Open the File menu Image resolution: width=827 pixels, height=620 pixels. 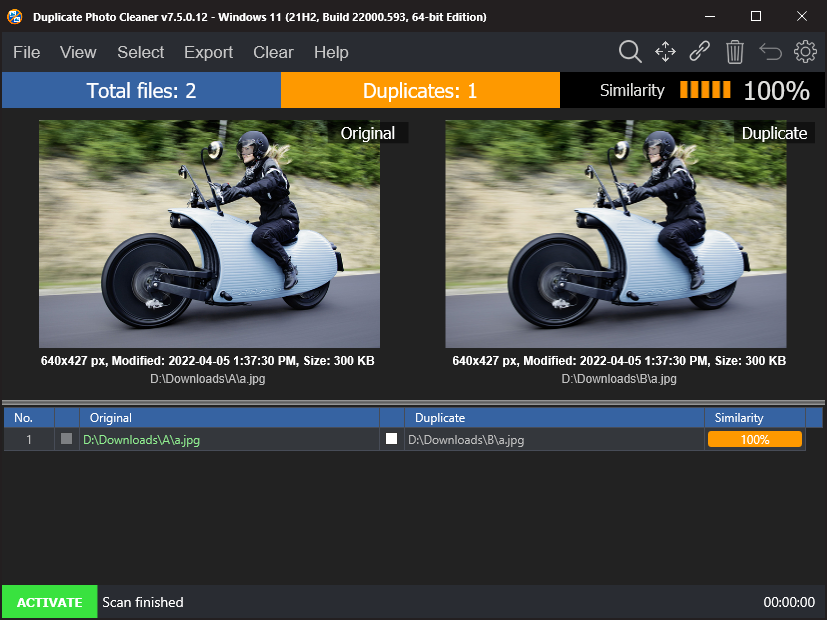27,52
